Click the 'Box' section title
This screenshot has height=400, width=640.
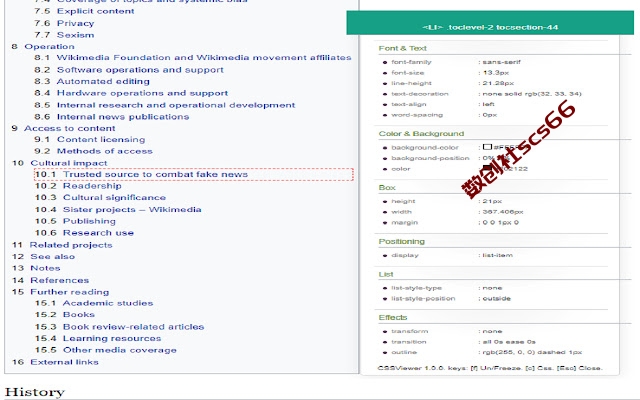(387, 188)
